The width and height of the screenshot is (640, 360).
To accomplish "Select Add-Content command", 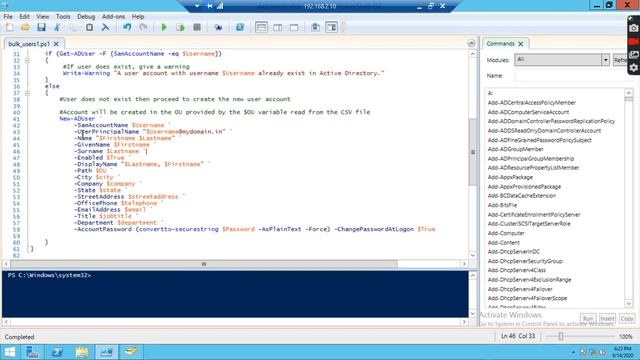I will [x=504, y=243].
